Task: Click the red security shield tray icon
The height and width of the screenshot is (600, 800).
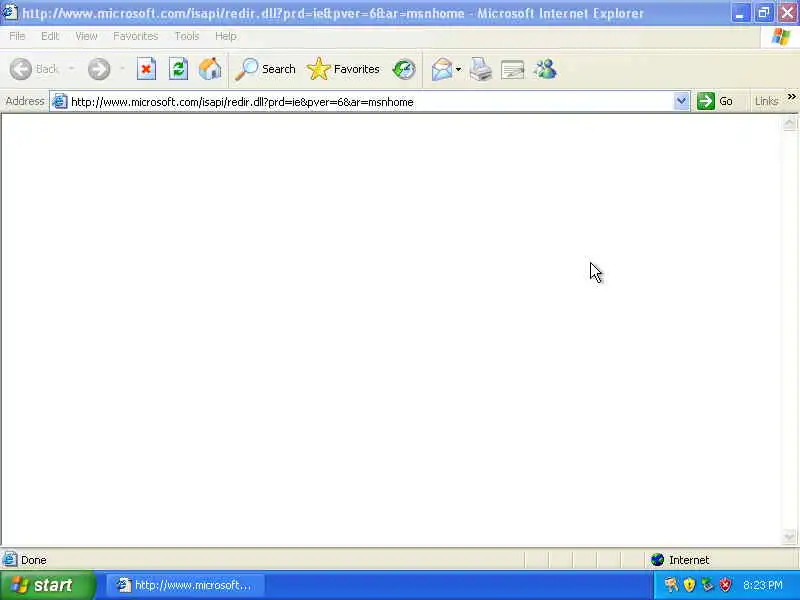Action: [x=725, y=585]
